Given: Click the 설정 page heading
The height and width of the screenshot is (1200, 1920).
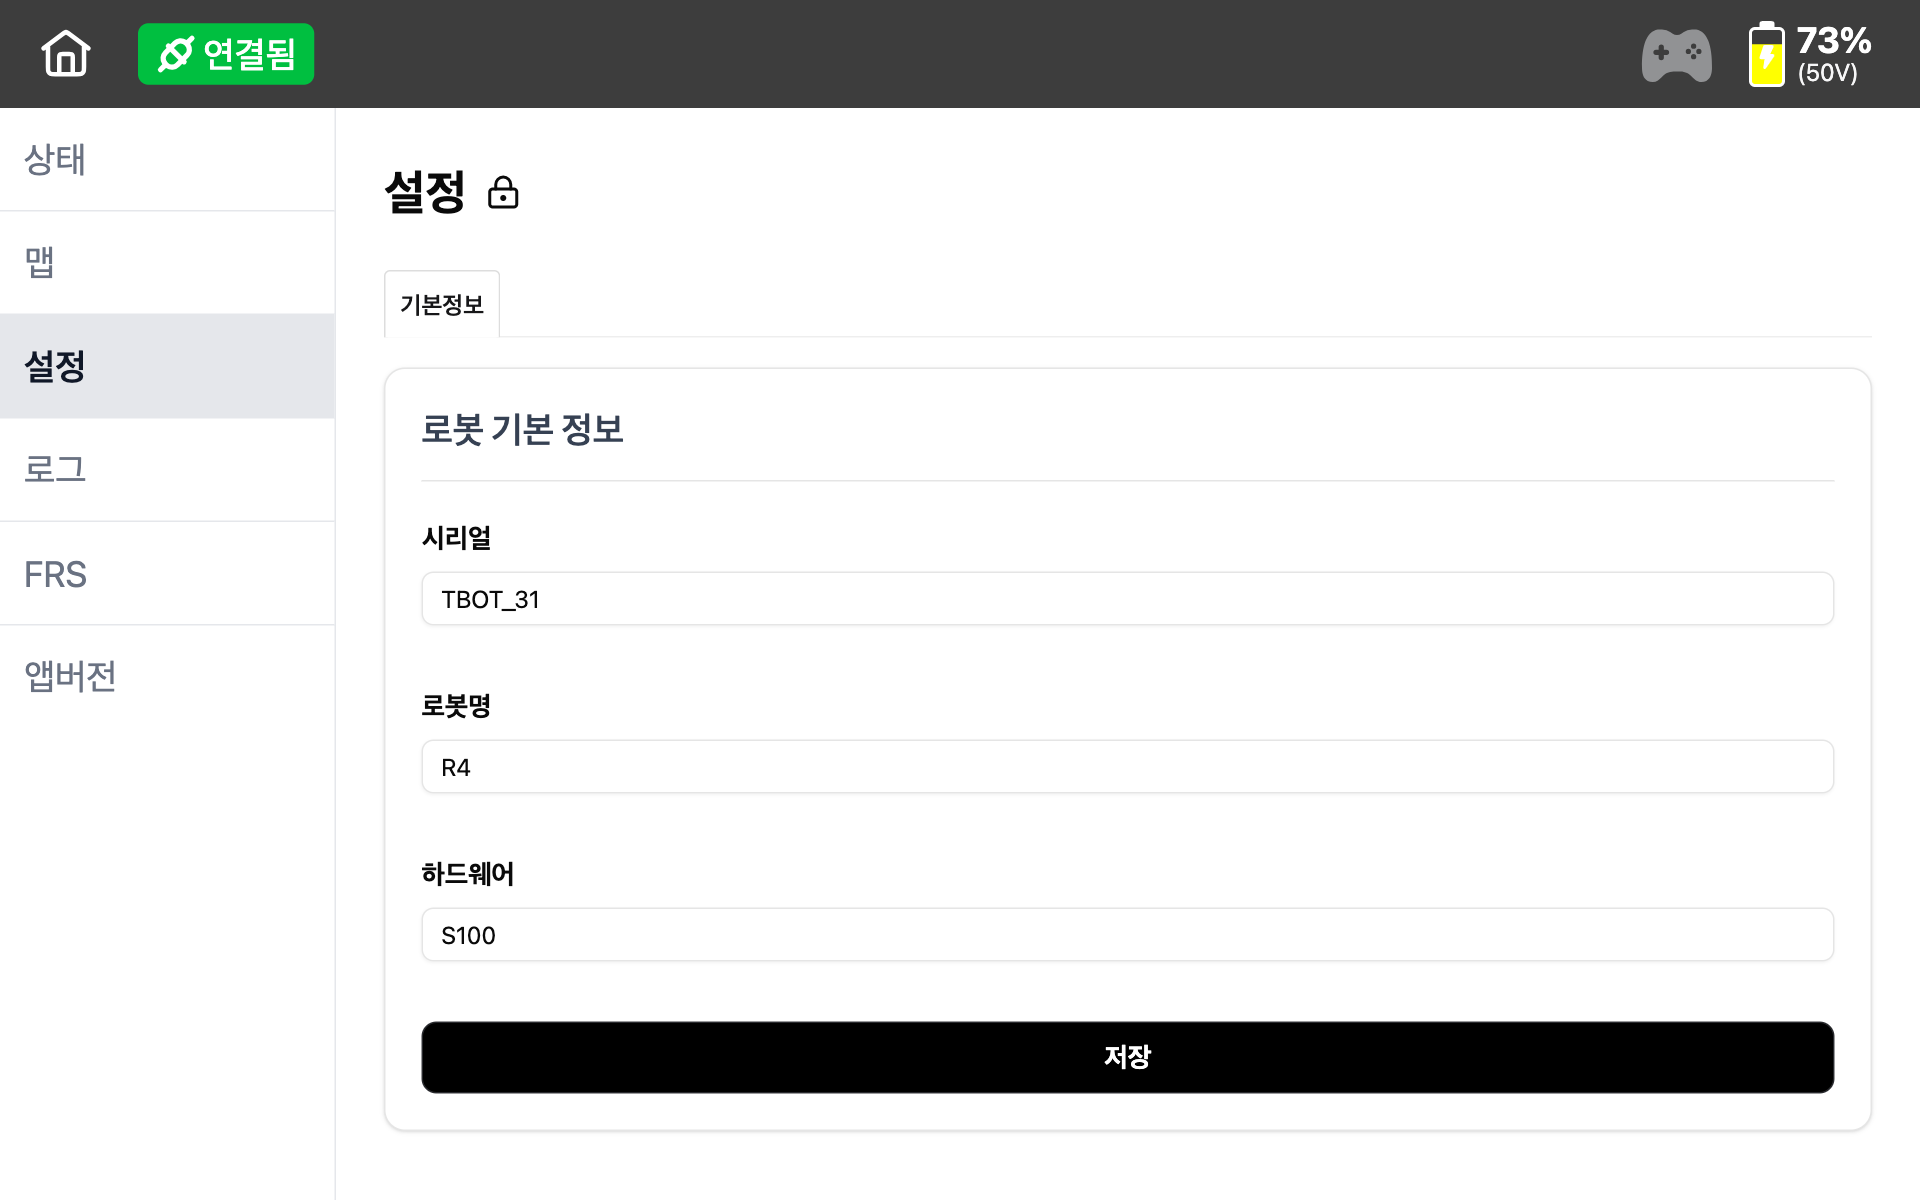Looking at the screenshot, I should [x=425, y=192].
